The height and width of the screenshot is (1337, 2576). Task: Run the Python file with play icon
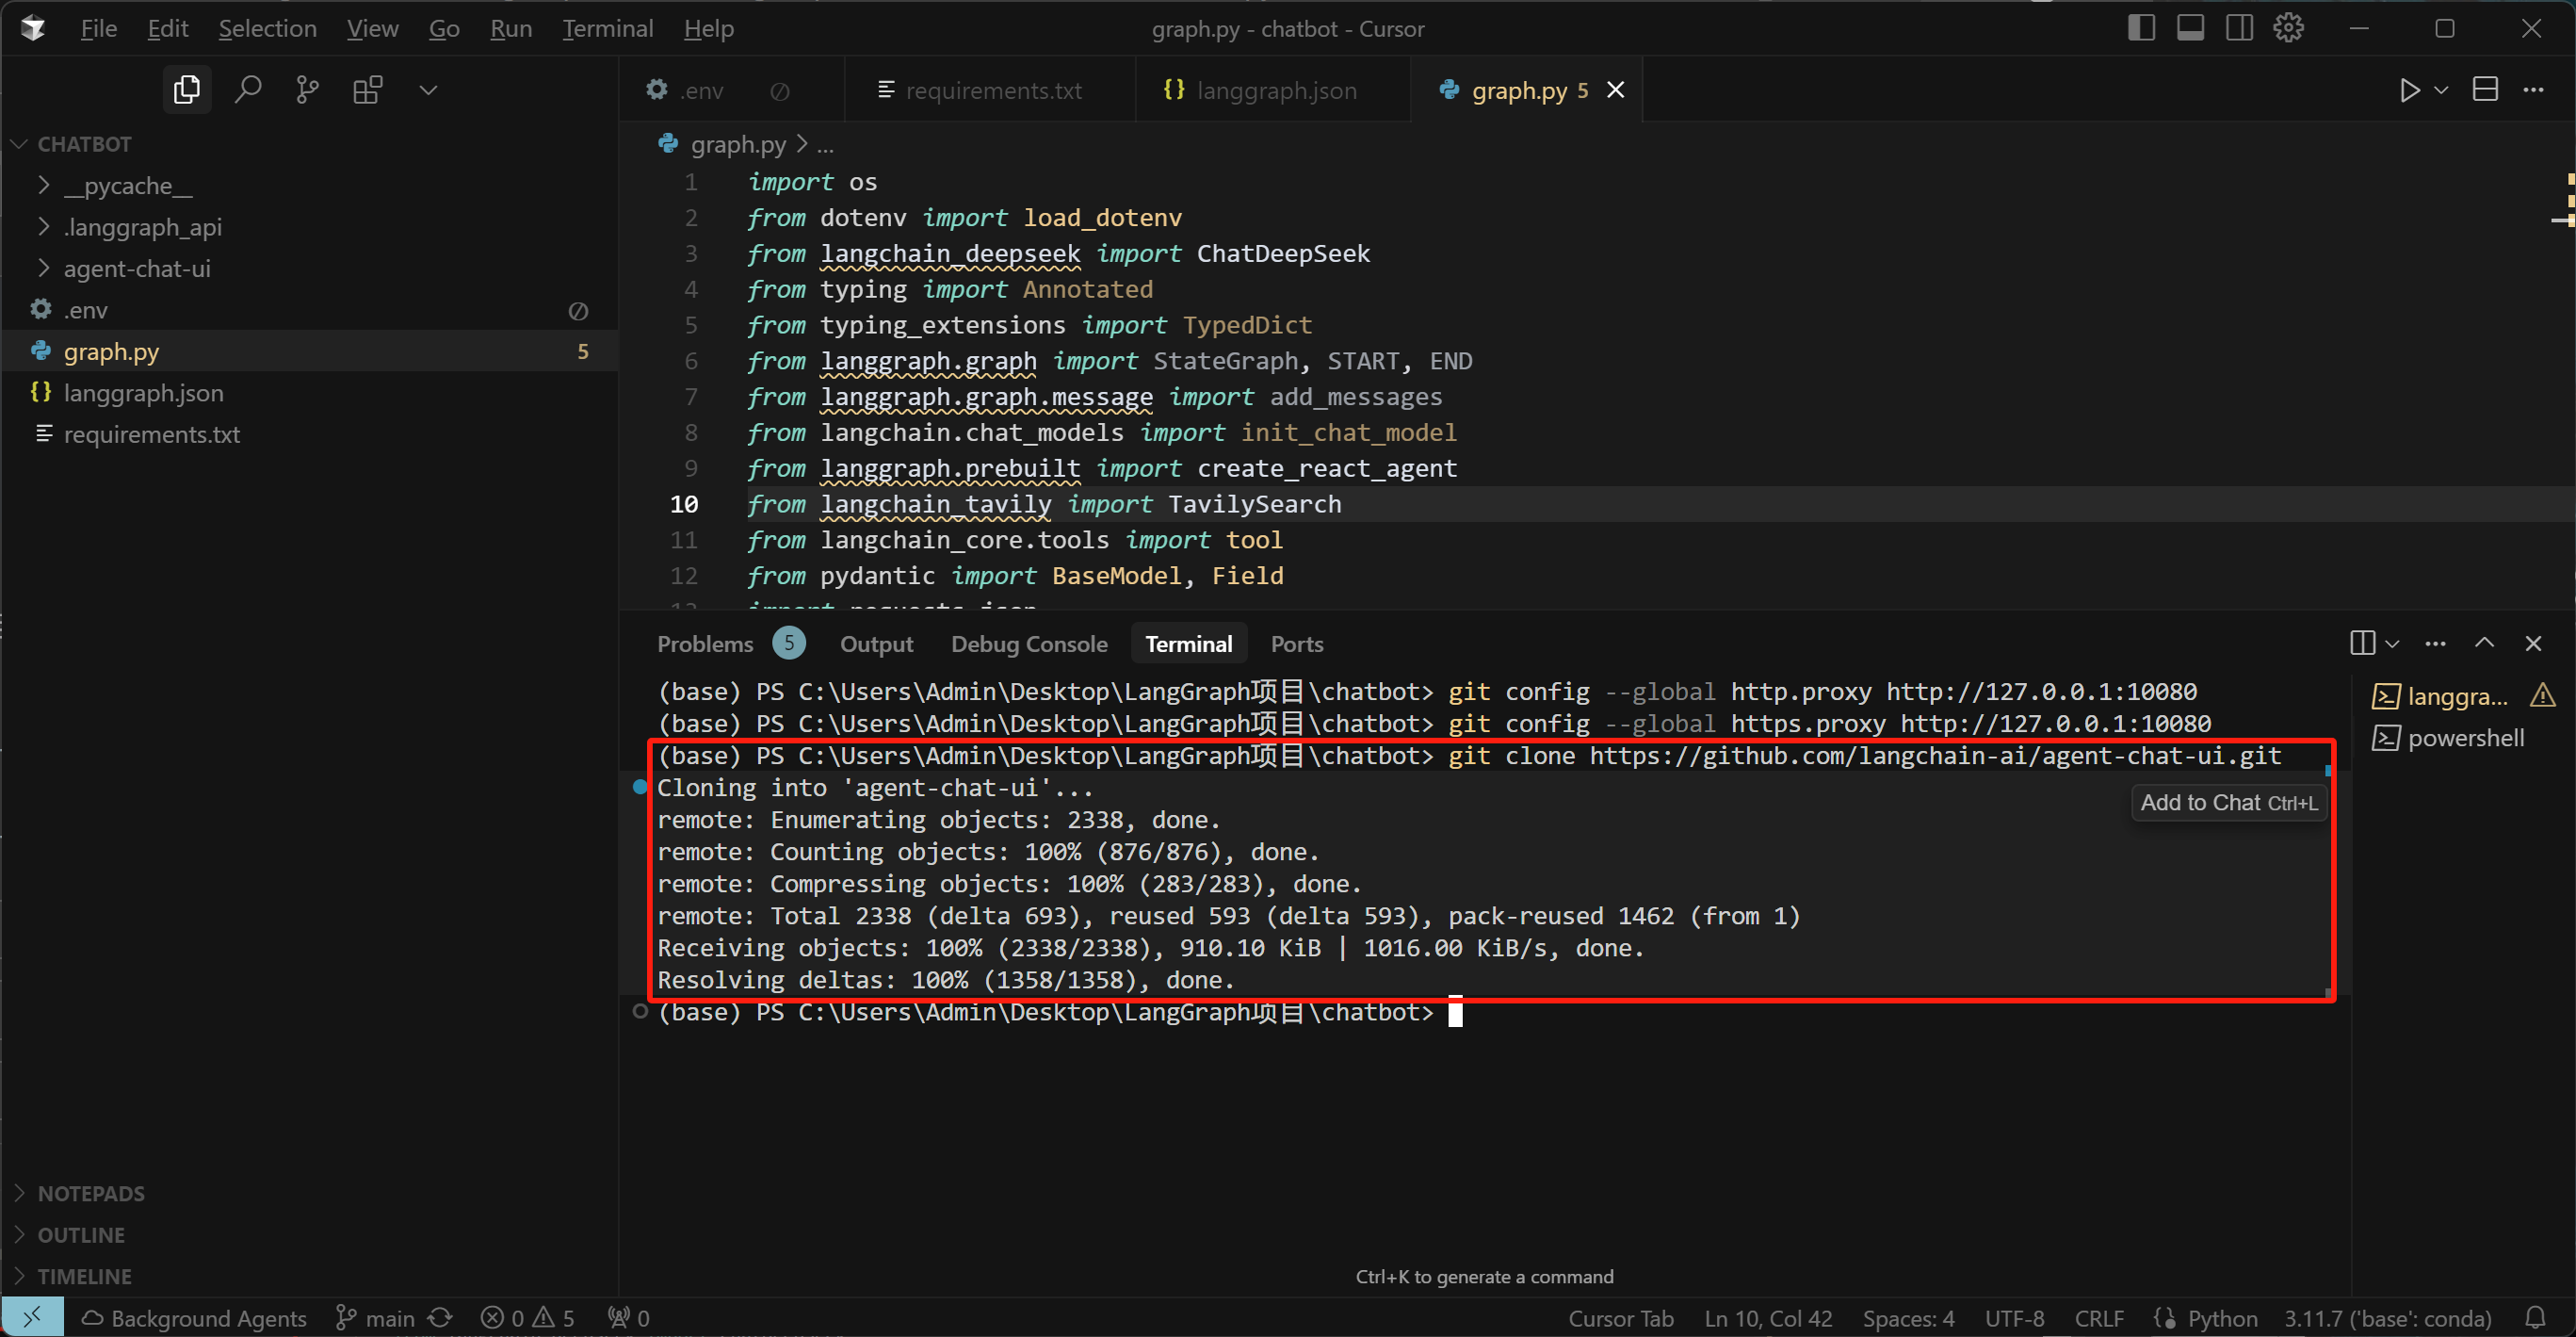(2409, 90)
